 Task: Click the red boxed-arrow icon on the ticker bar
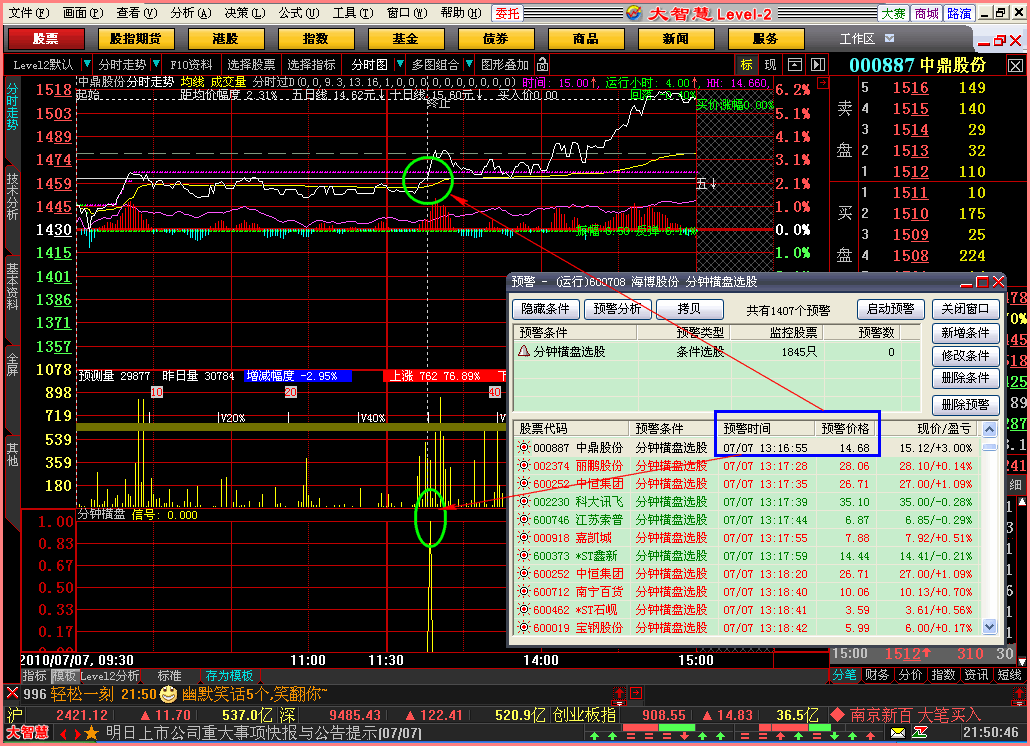pyautogui.click(x=636, y=693)
